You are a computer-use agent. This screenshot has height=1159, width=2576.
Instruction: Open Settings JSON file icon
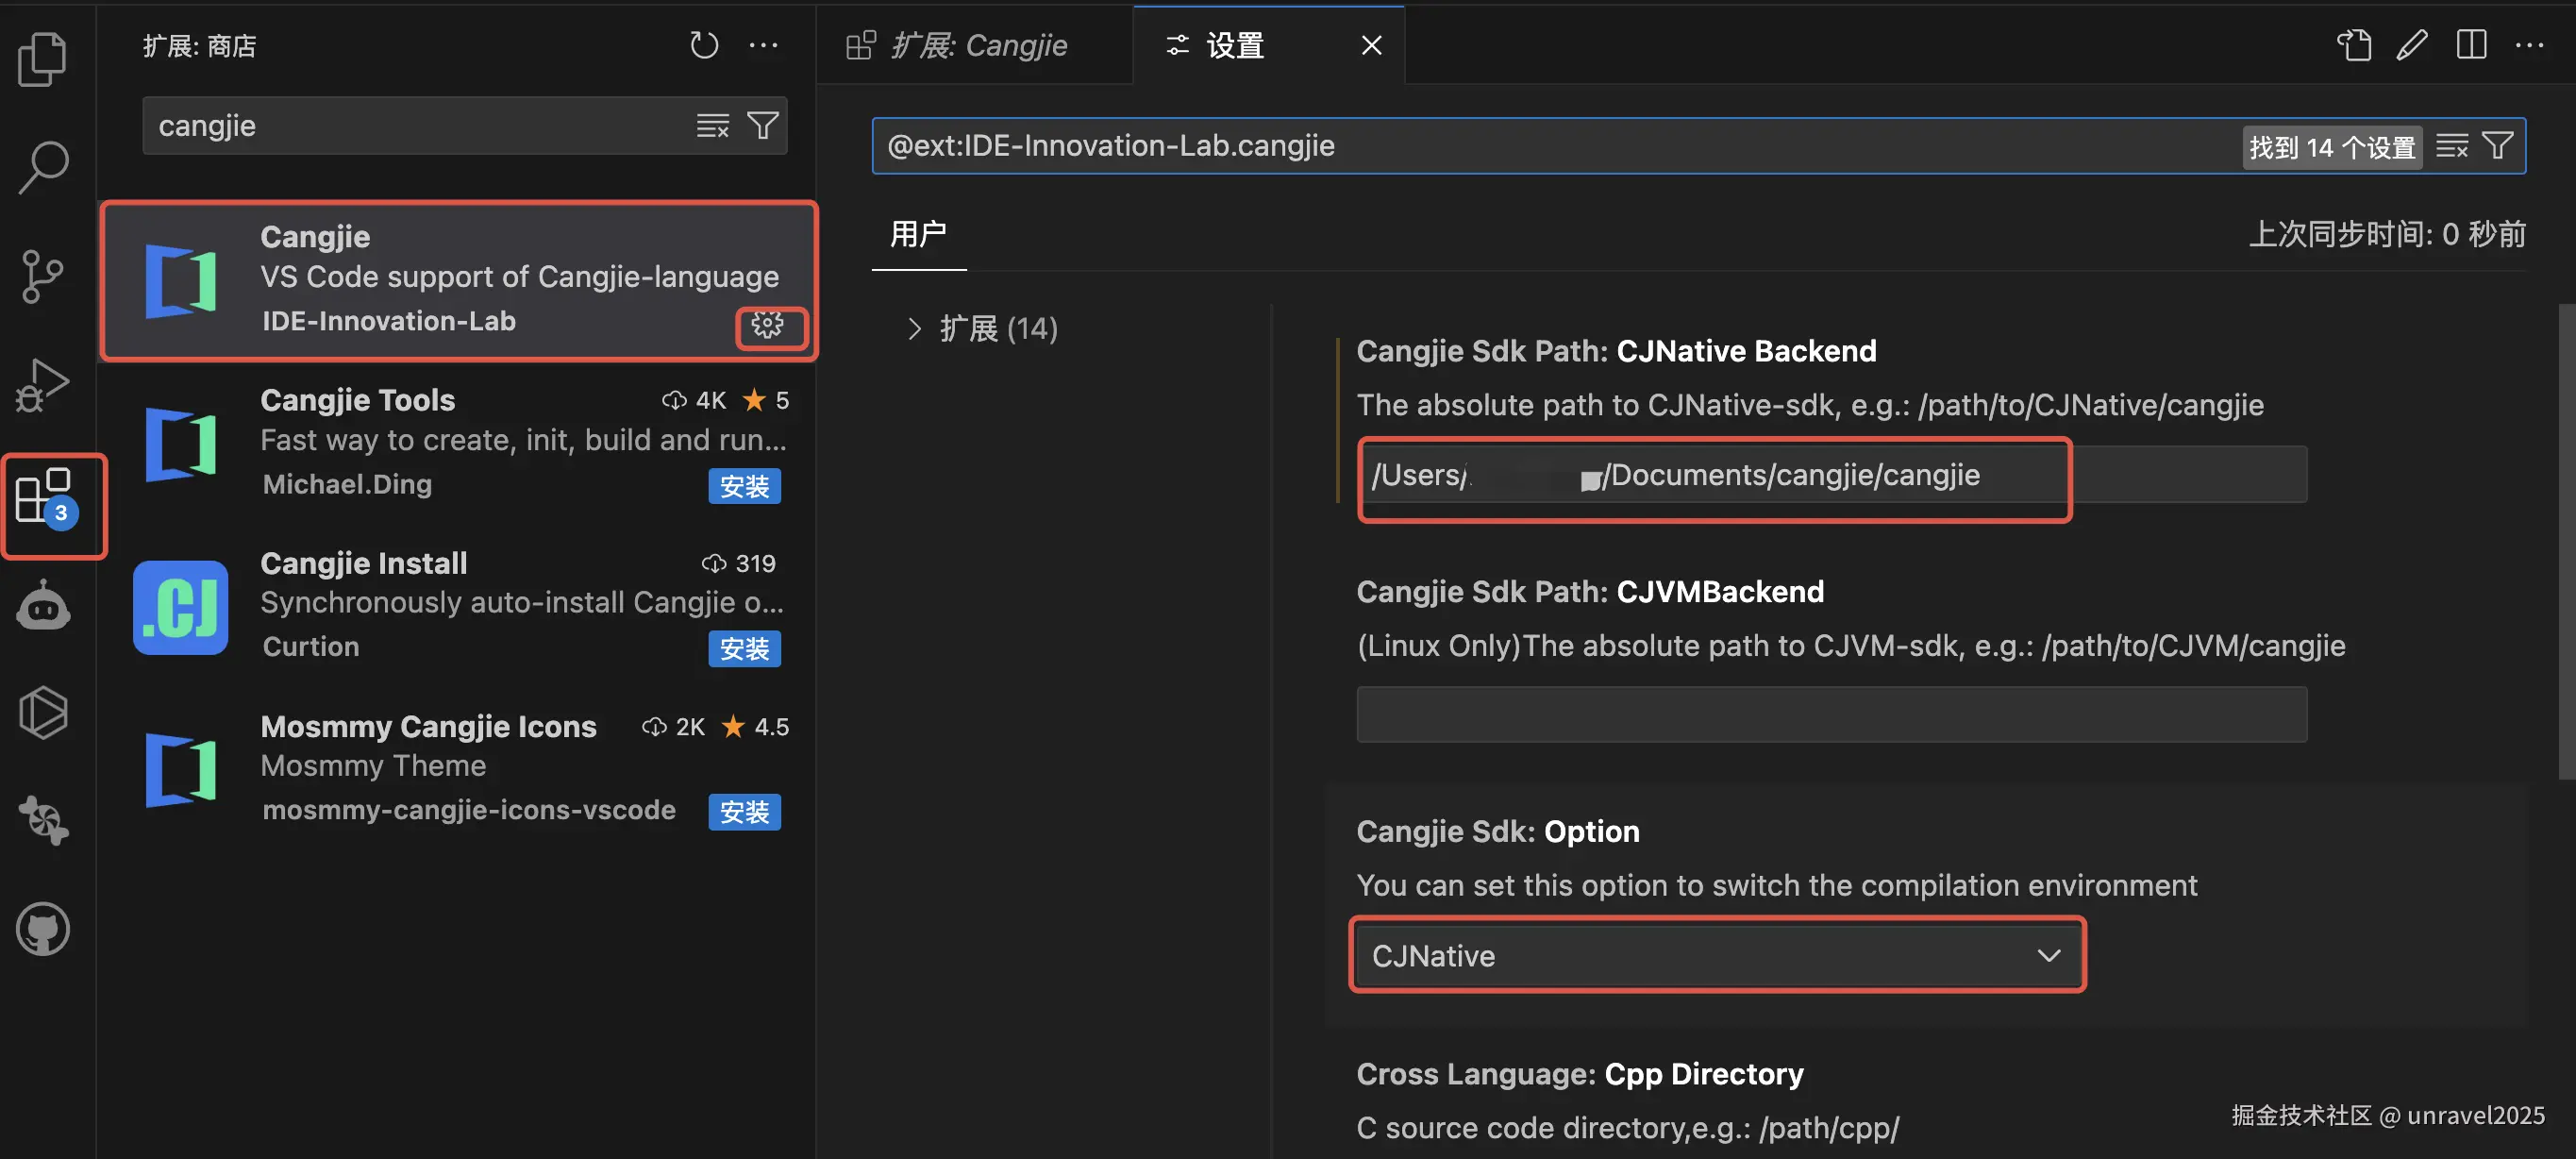click(x=2354, y=45)
